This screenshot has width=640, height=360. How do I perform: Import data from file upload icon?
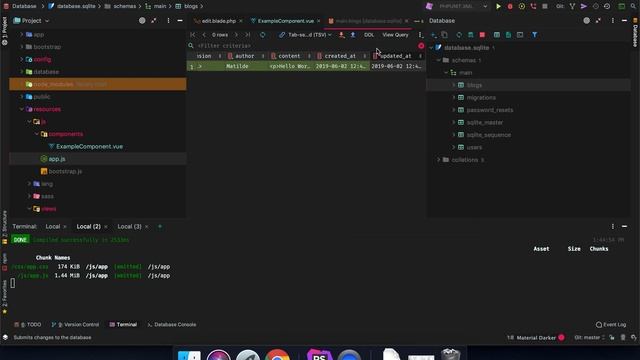coord(353,35)
